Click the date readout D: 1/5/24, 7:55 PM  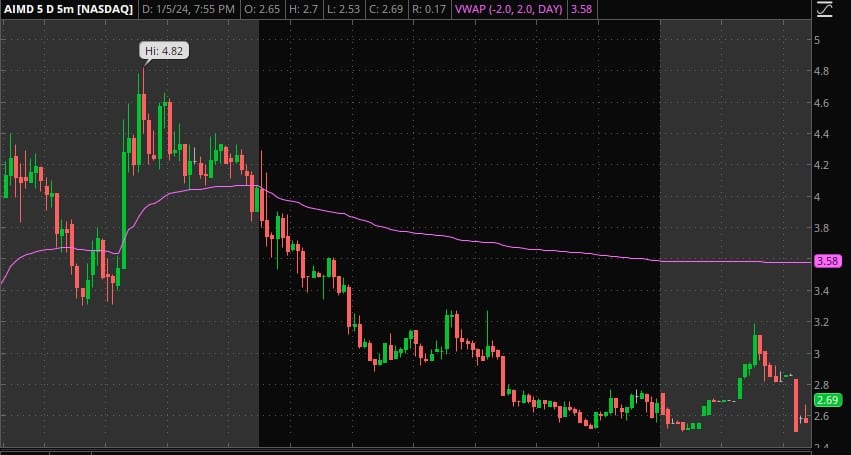[189, 9]
